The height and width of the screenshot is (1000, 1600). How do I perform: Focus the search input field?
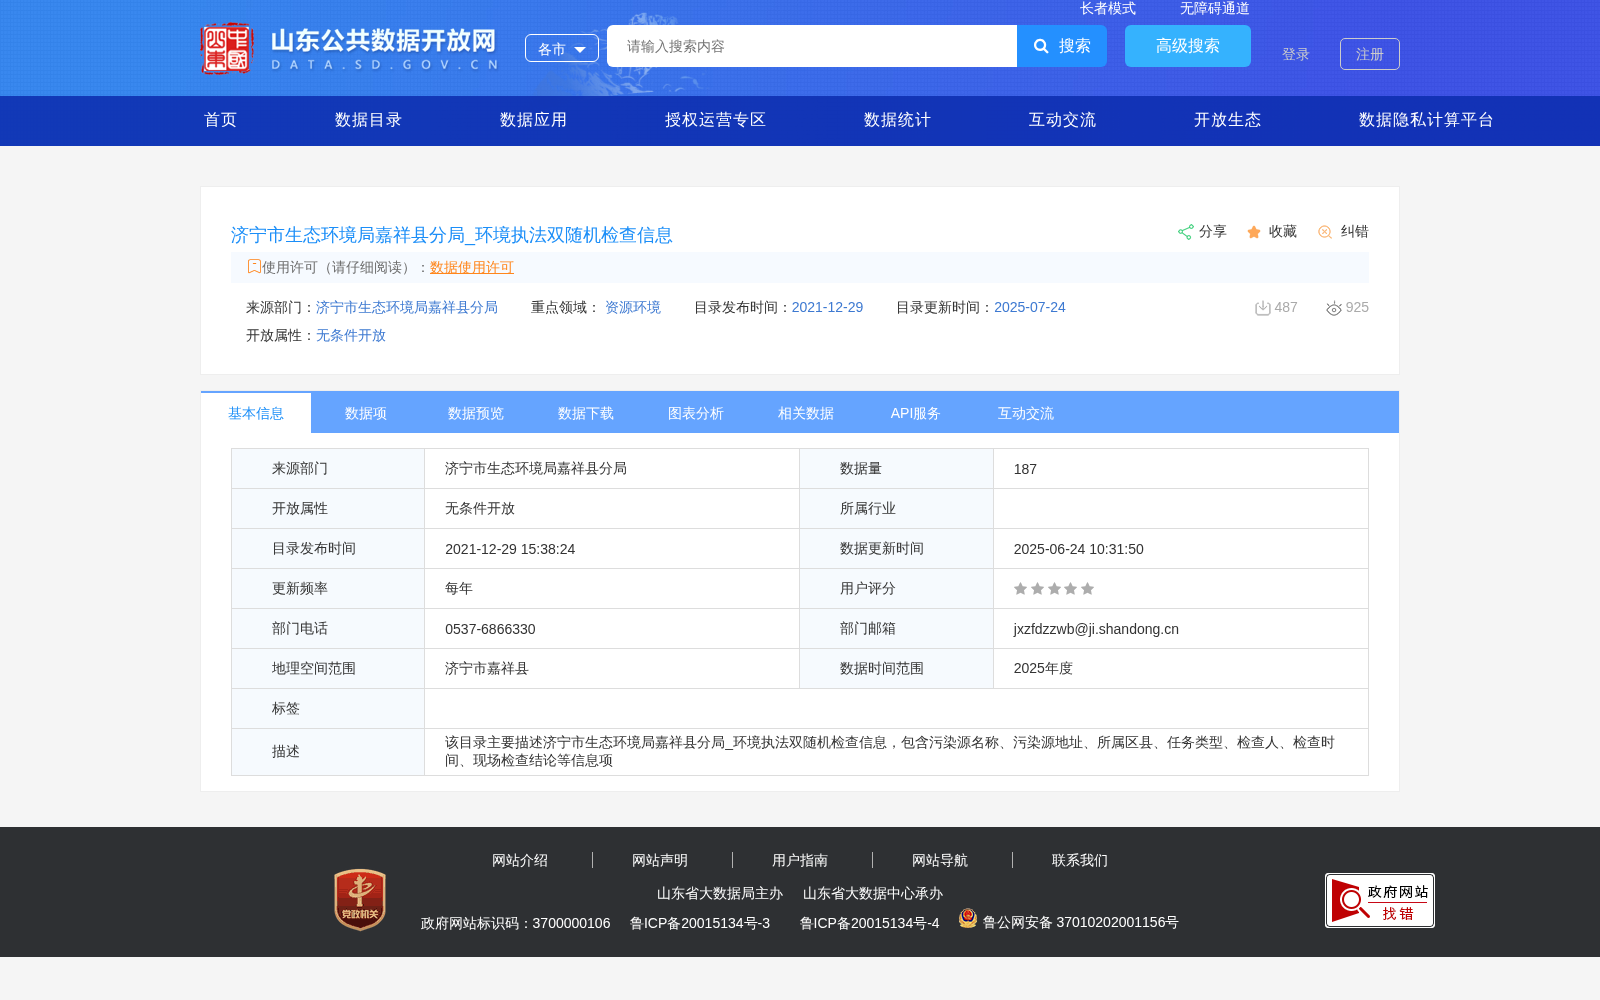(x=812, y=46)
